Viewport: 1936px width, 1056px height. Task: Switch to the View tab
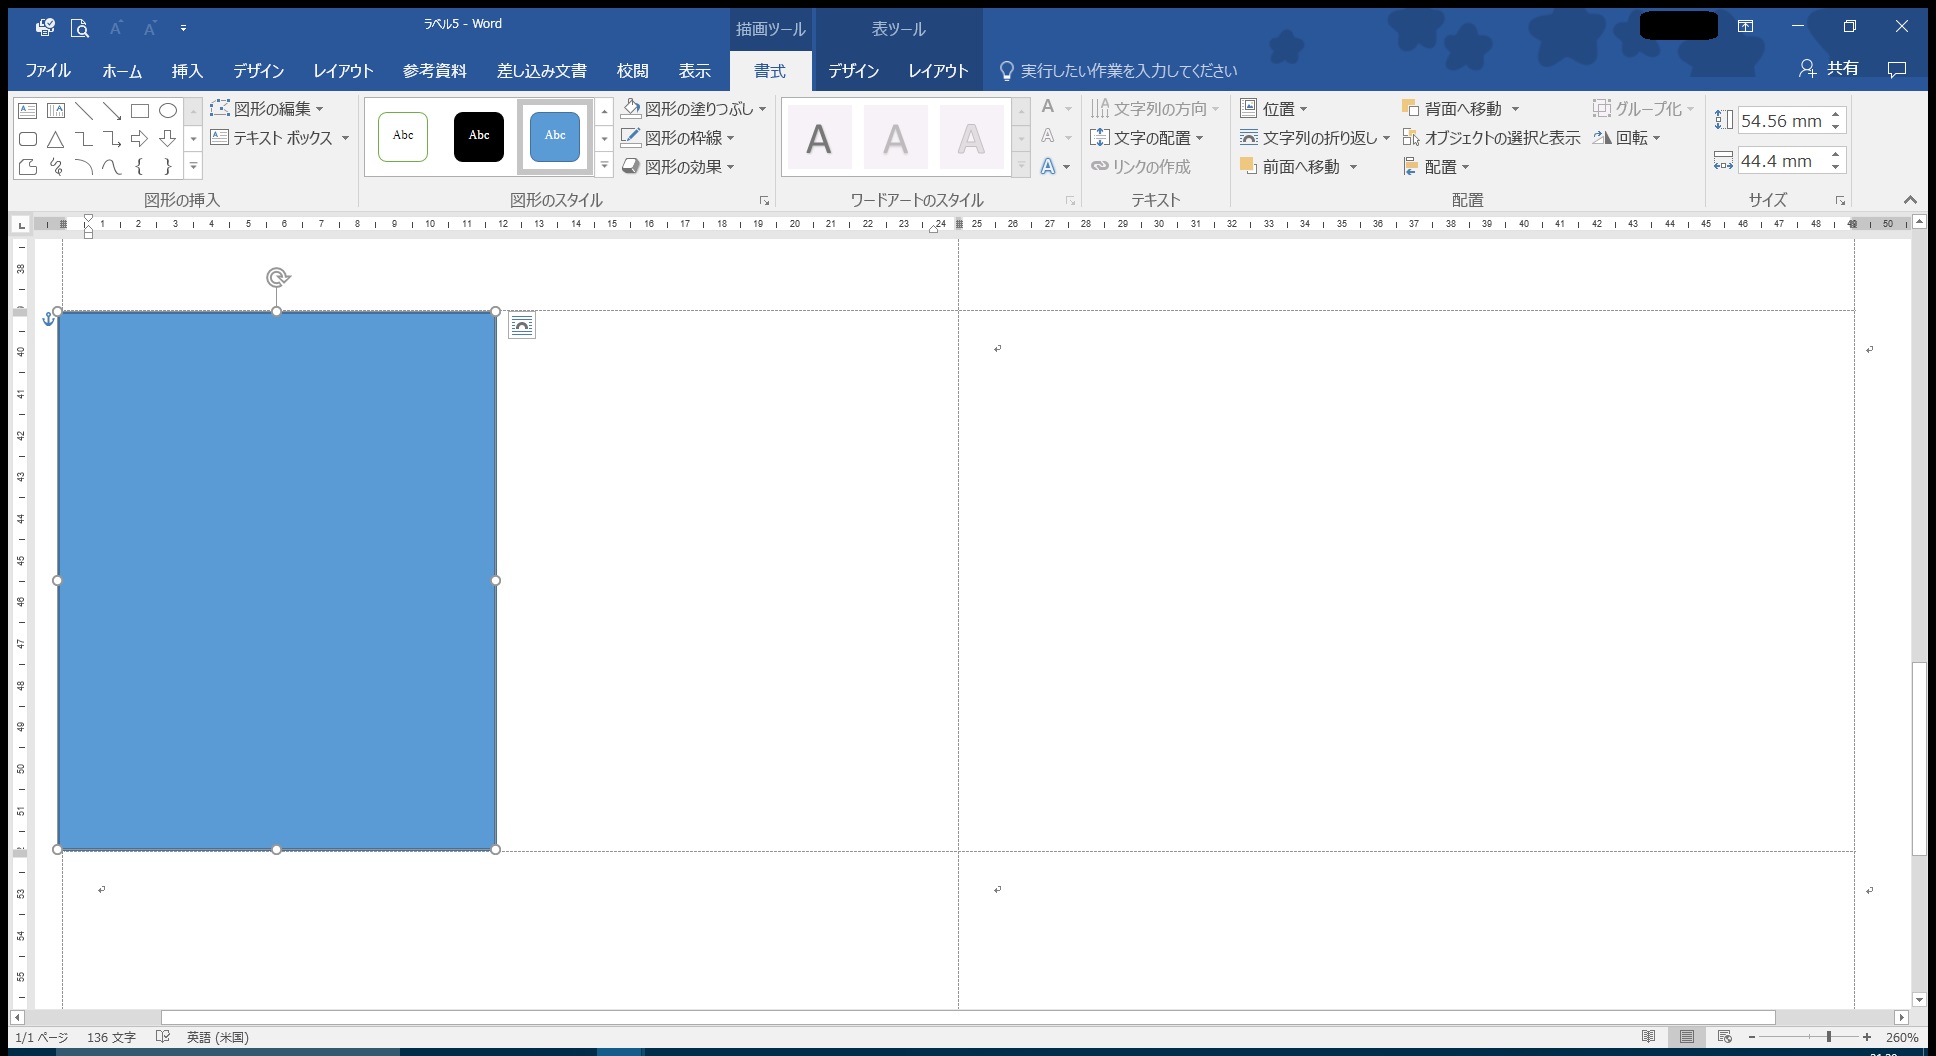pos(695,71)
